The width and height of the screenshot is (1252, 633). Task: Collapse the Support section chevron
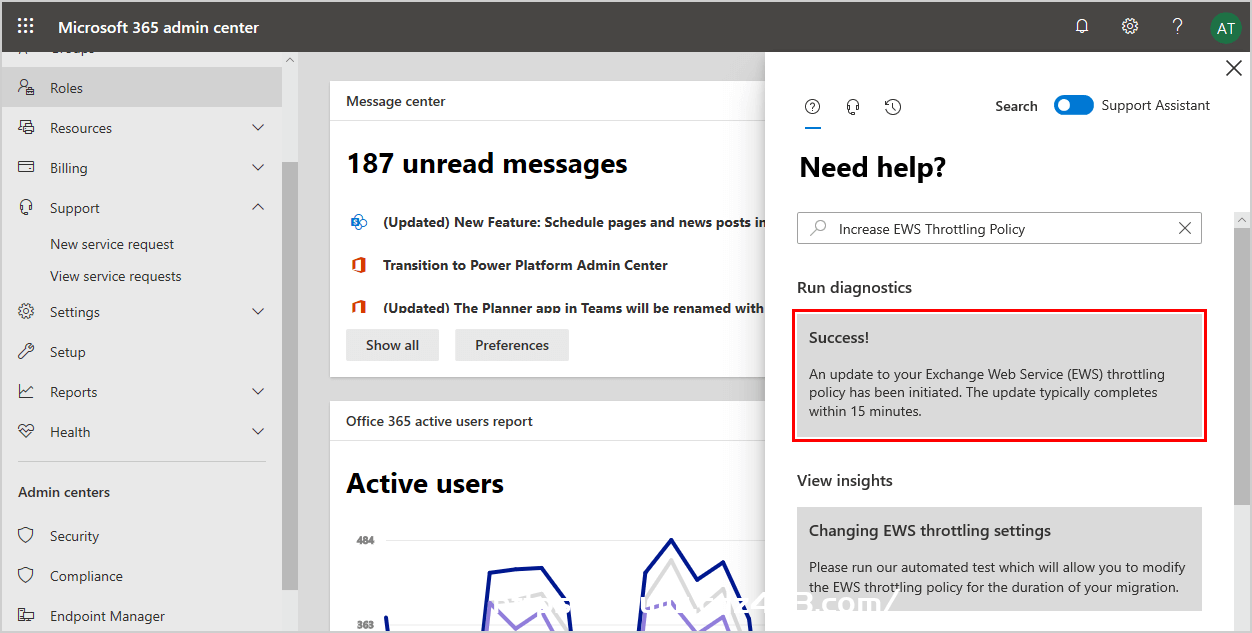click(258, 208)
